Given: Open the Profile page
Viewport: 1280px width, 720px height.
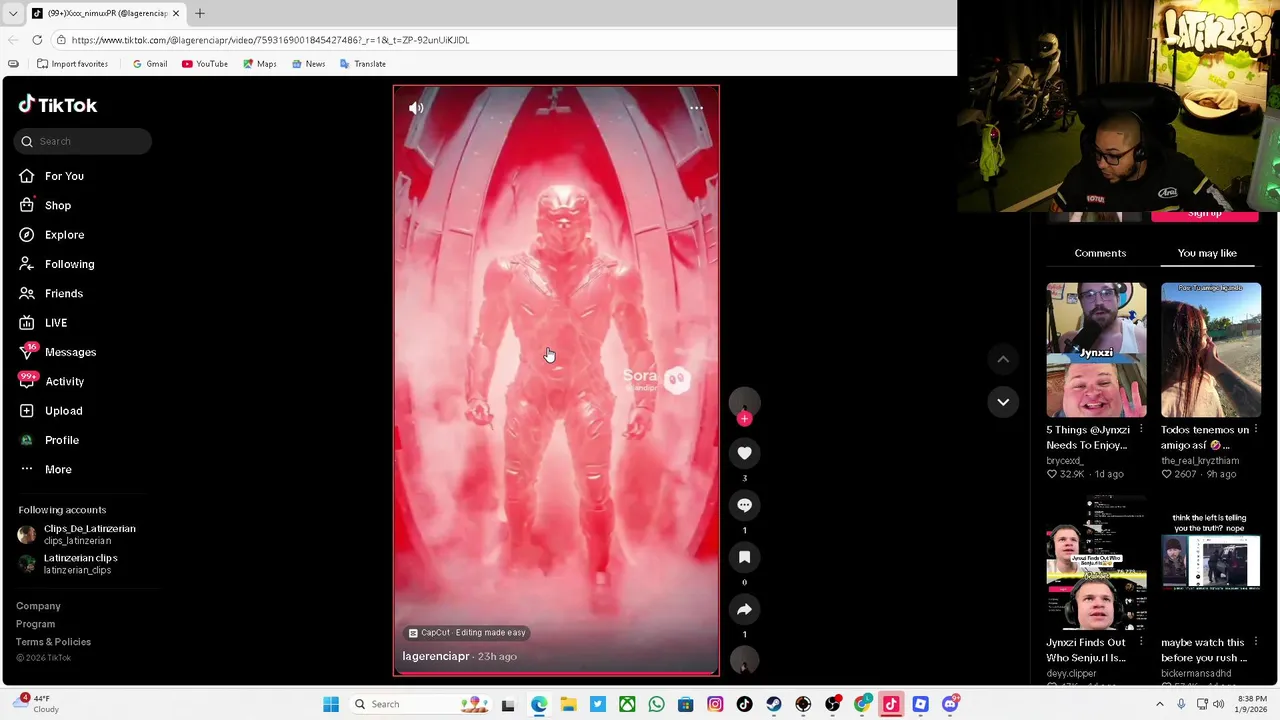Looking at the screenshot, I should (62, 440).
